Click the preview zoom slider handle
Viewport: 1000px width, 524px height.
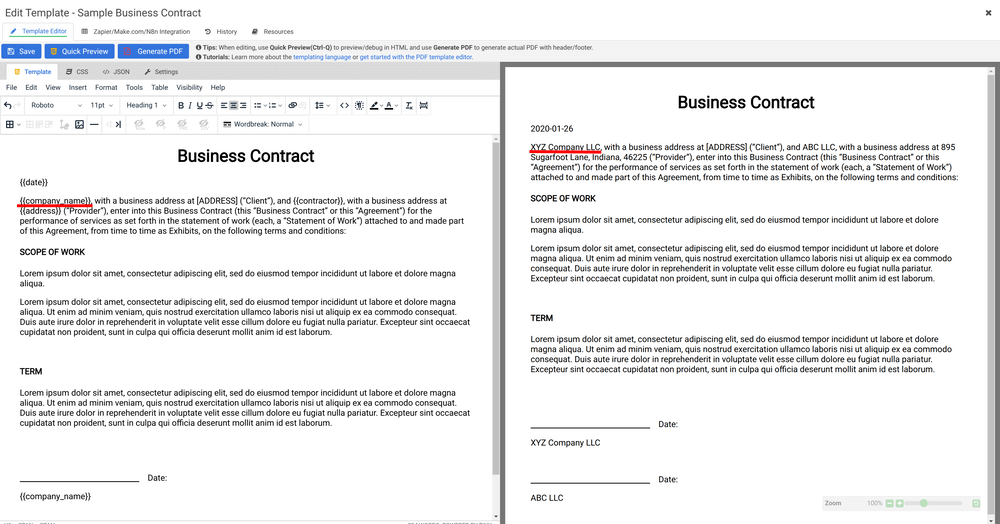point(923,504)
